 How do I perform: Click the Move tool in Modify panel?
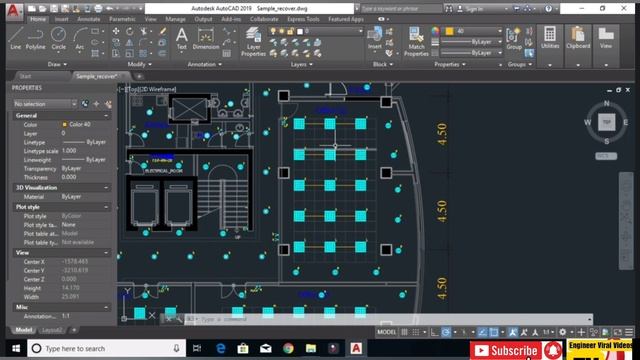click(116, 31)
